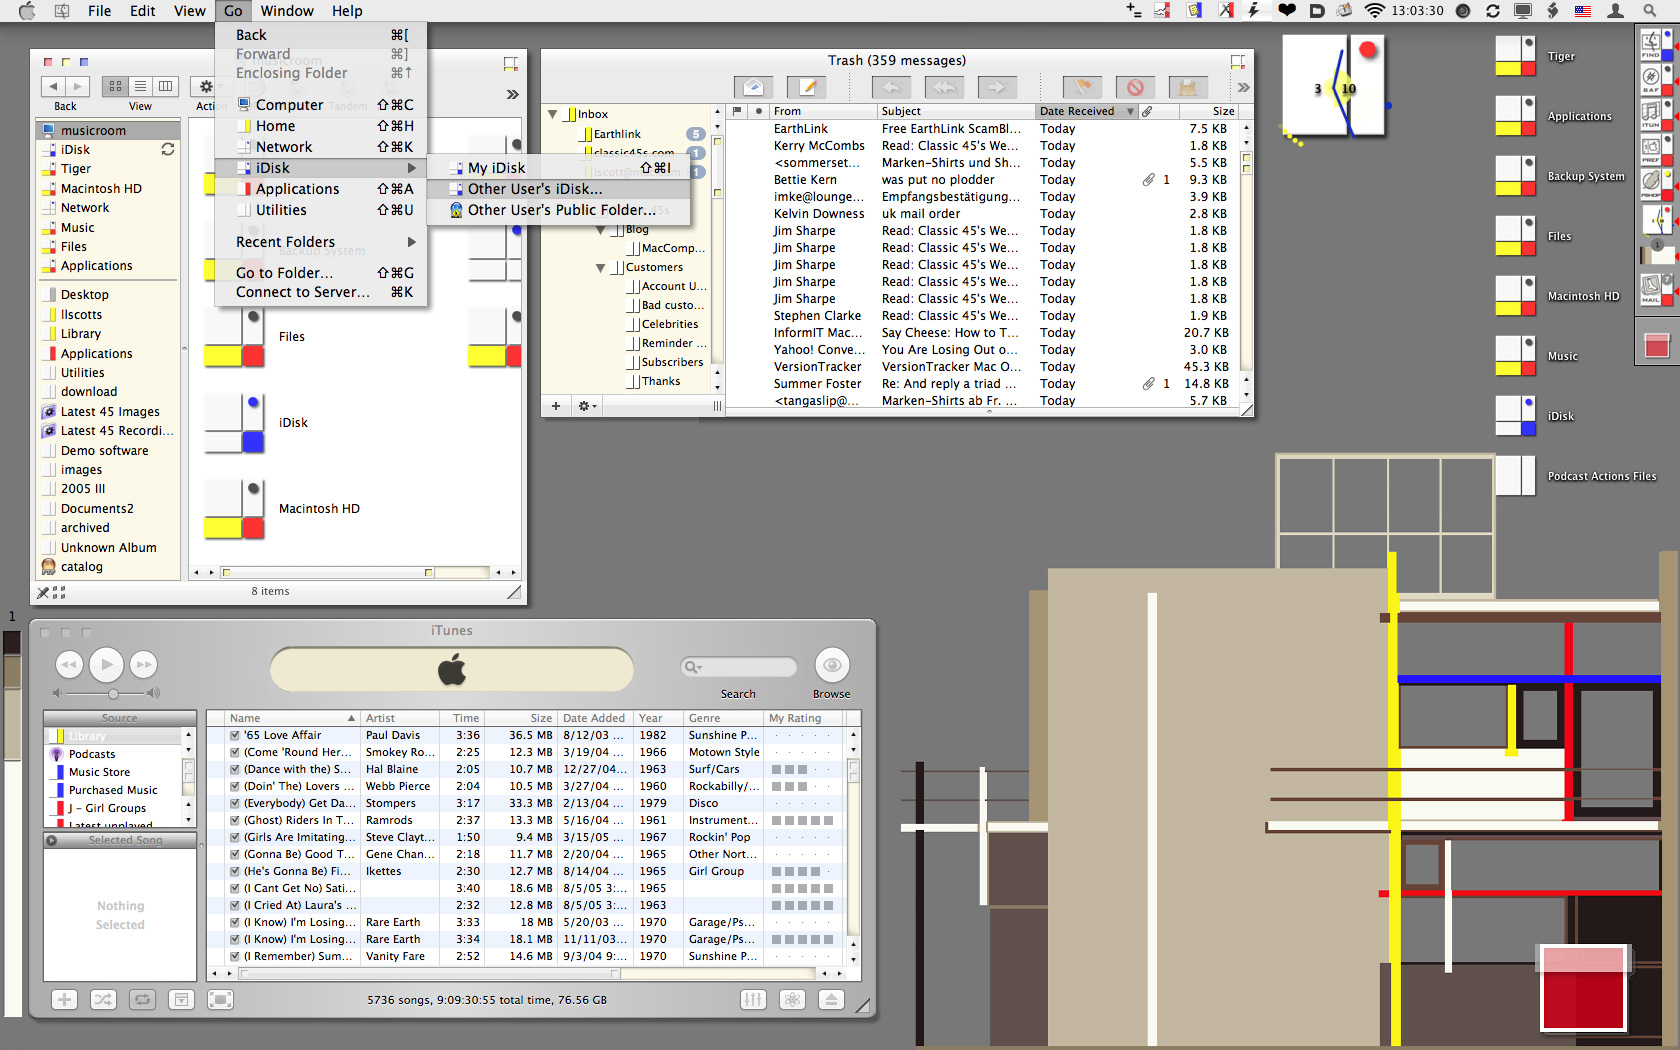Choose My iDisk from the iDisk submenu
This screenshot has height=1050, width=1680.
pyautogui.click(x=558, y=168)
